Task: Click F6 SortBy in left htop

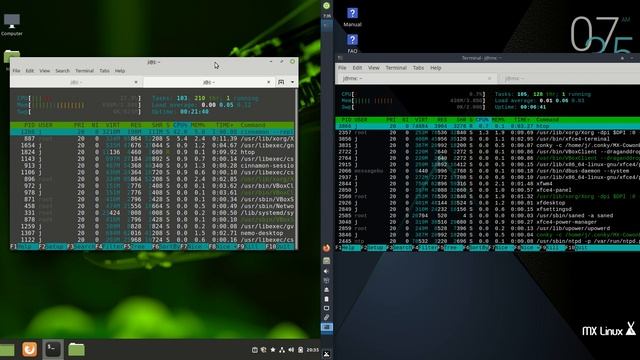Action: [x=166, y=247]
